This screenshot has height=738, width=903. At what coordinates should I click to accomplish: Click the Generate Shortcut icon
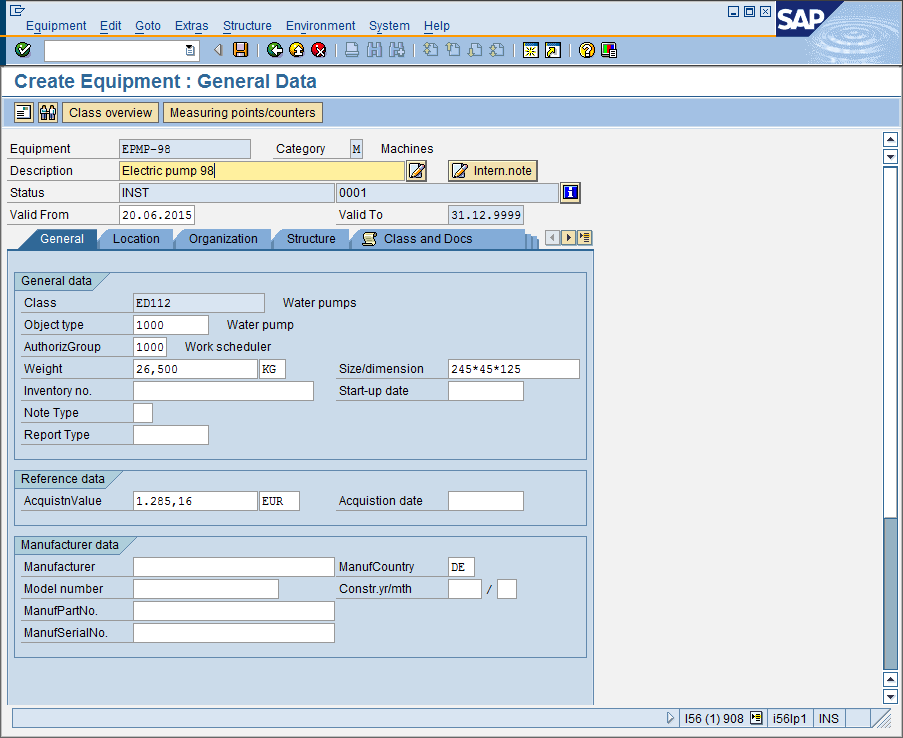[553, 50]
